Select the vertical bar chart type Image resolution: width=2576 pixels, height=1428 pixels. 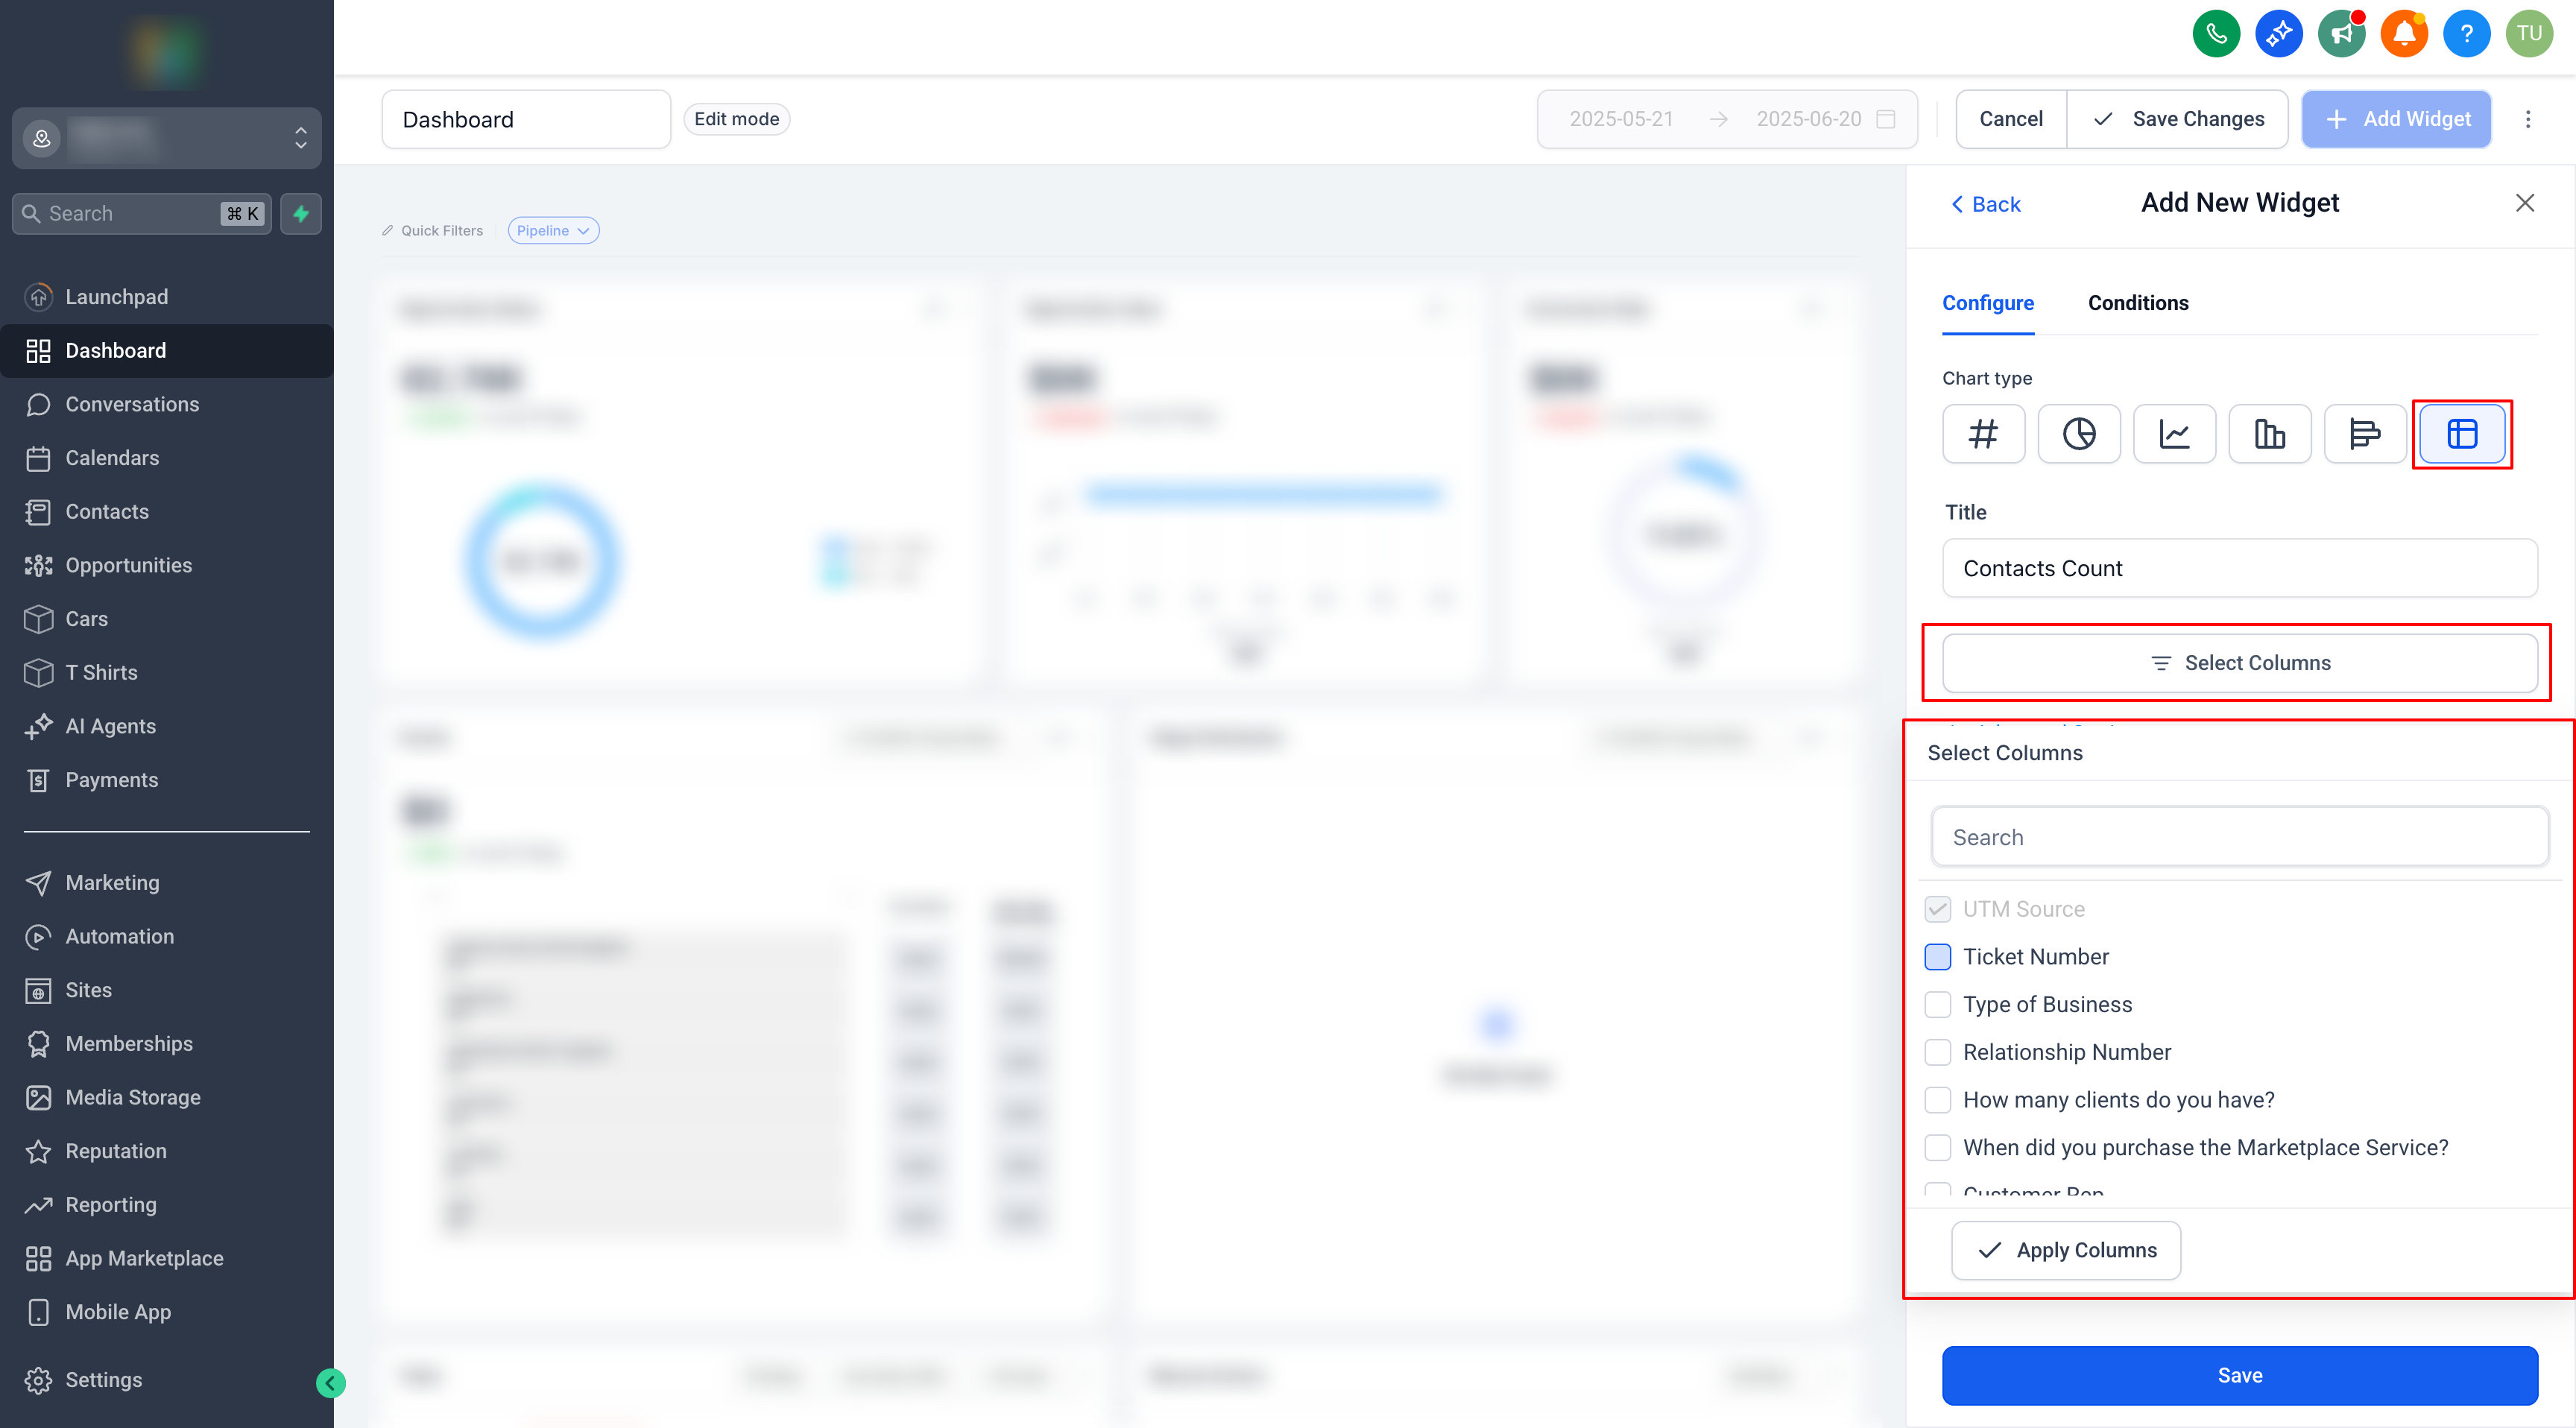pos(2269,434)
